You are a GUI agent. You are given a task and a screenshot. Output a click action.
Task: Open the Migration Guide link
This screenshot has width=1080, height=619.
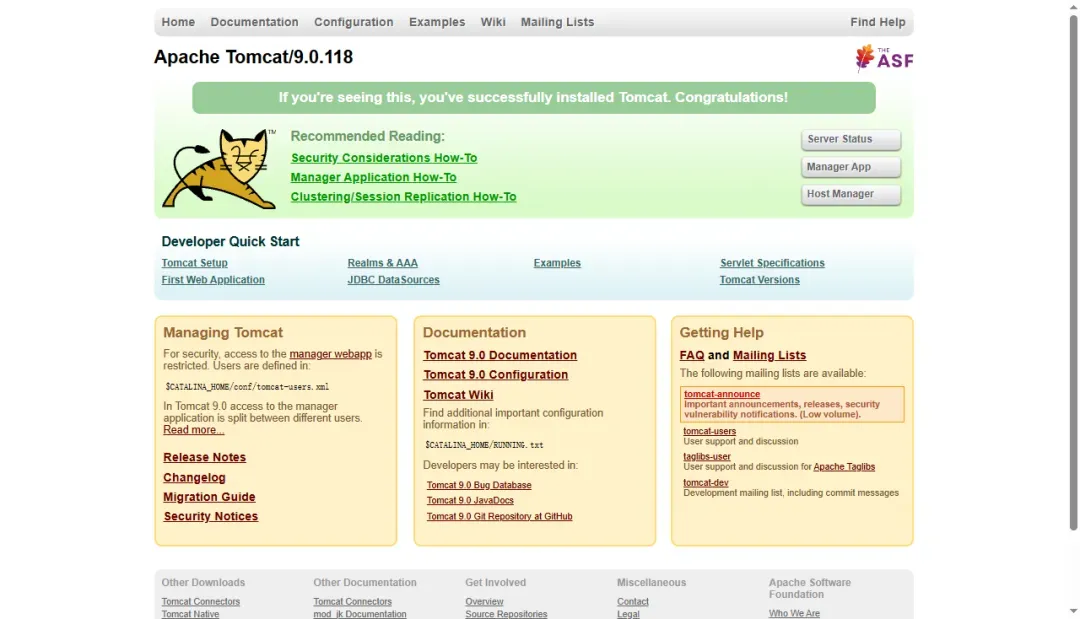209,496
